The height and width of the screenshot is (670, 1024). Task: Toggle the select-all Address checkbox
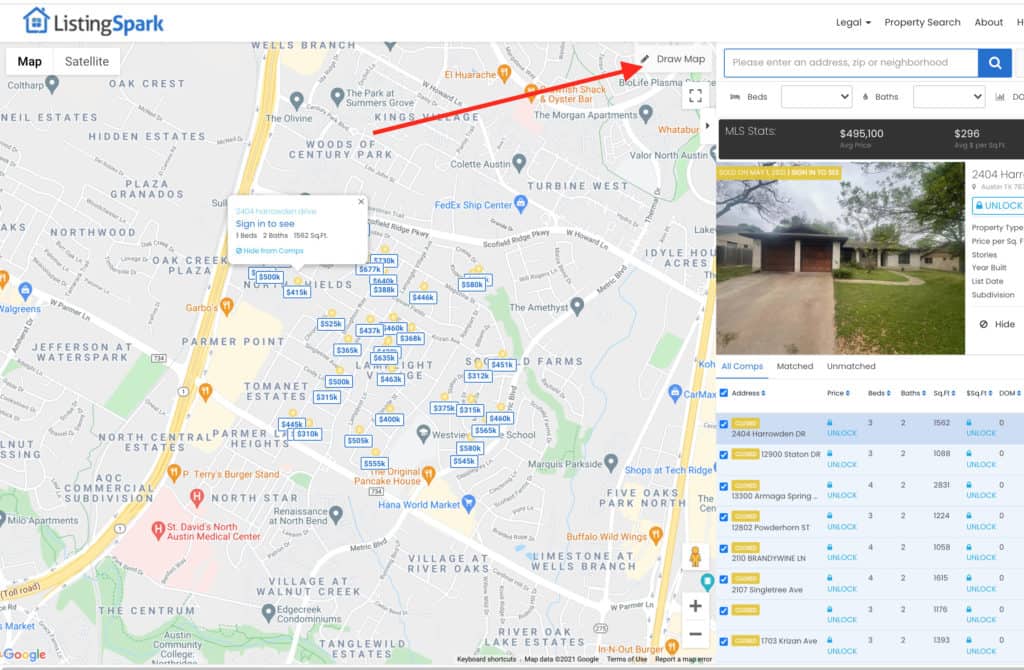coord(724,393)
